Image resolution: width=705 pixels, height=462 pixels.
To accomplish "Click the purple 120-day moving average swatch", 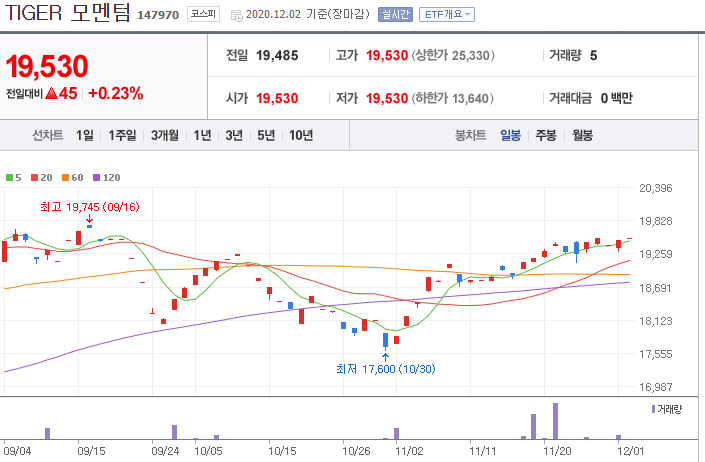I will pyautogui.click(x=96, y=178).
